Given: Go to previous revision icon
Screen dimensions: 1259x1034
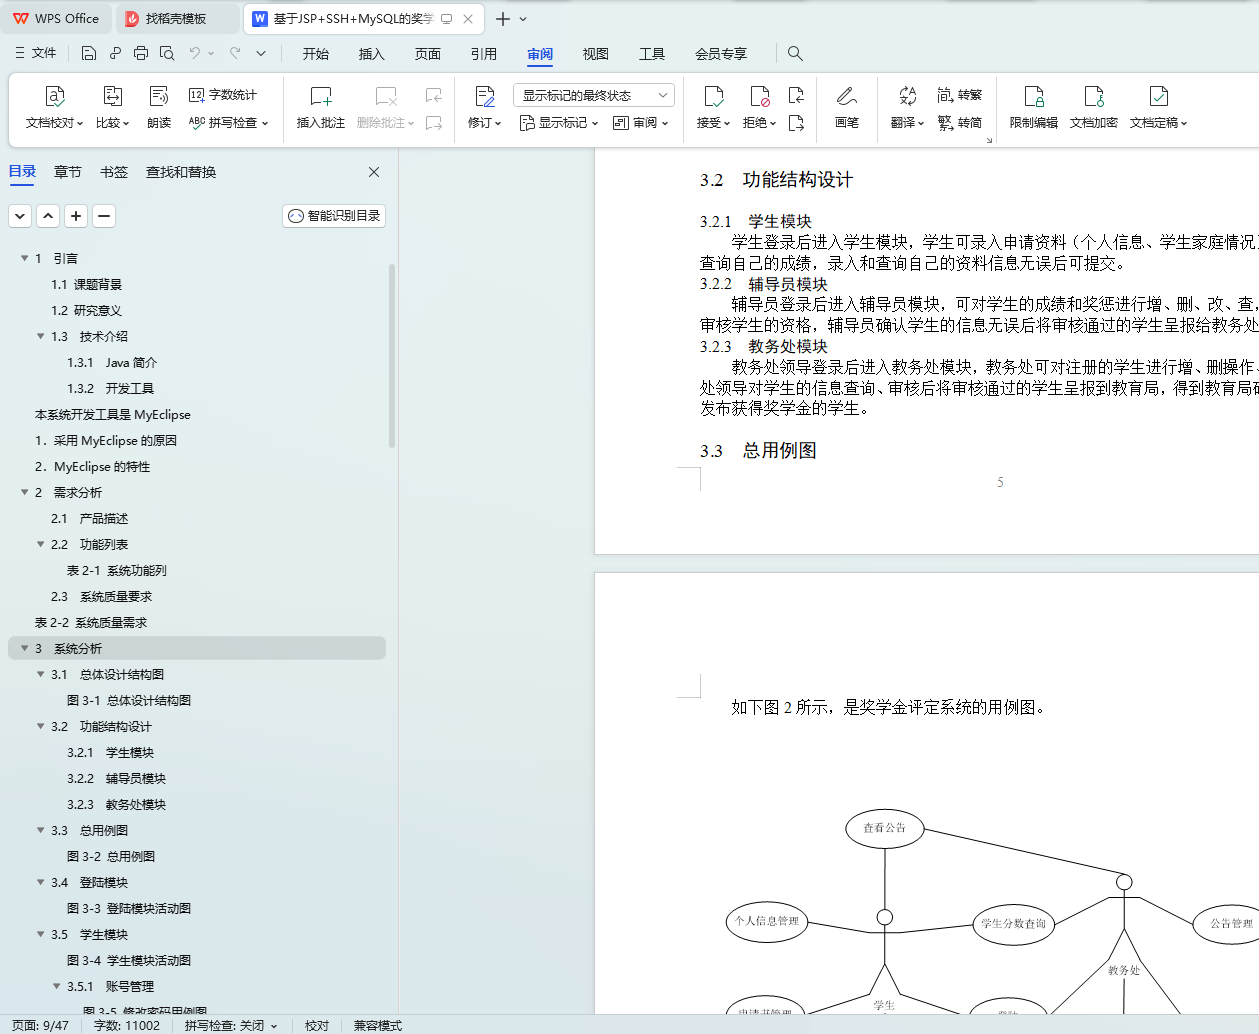Looking at the screenshot, I should tap(796, 95).
